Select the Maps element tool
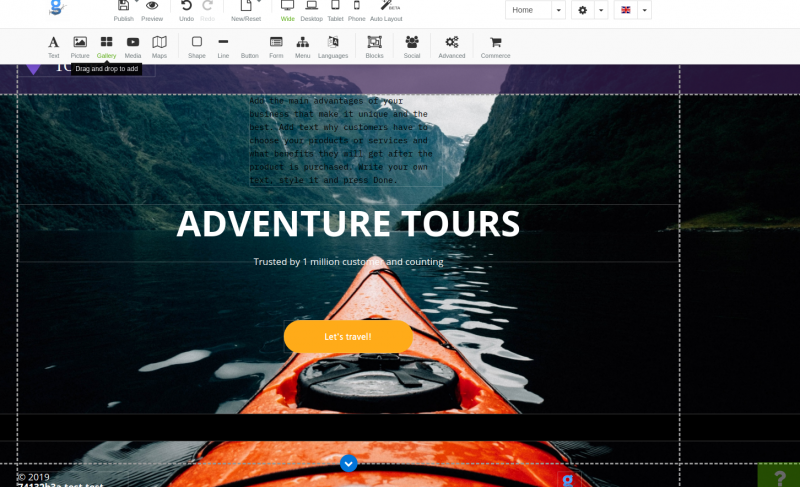This screenshot has height=487, width=800. click(159, 47)
